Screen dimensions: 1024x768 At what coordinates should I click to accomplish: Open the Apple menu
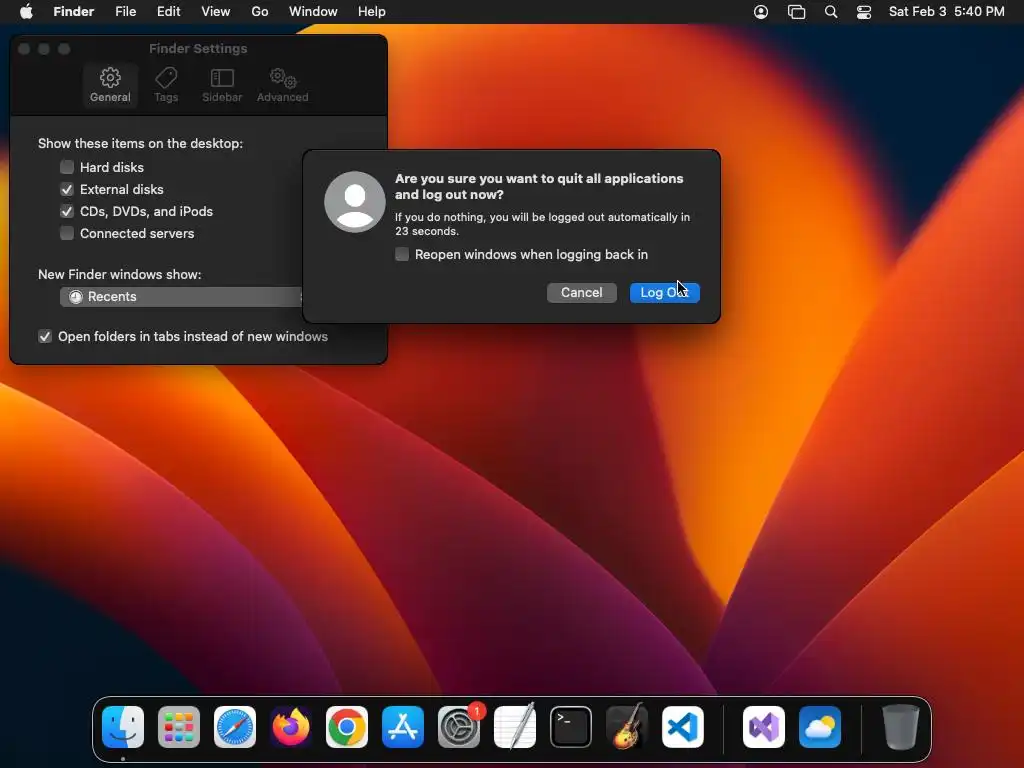click(x=26, y=12)
